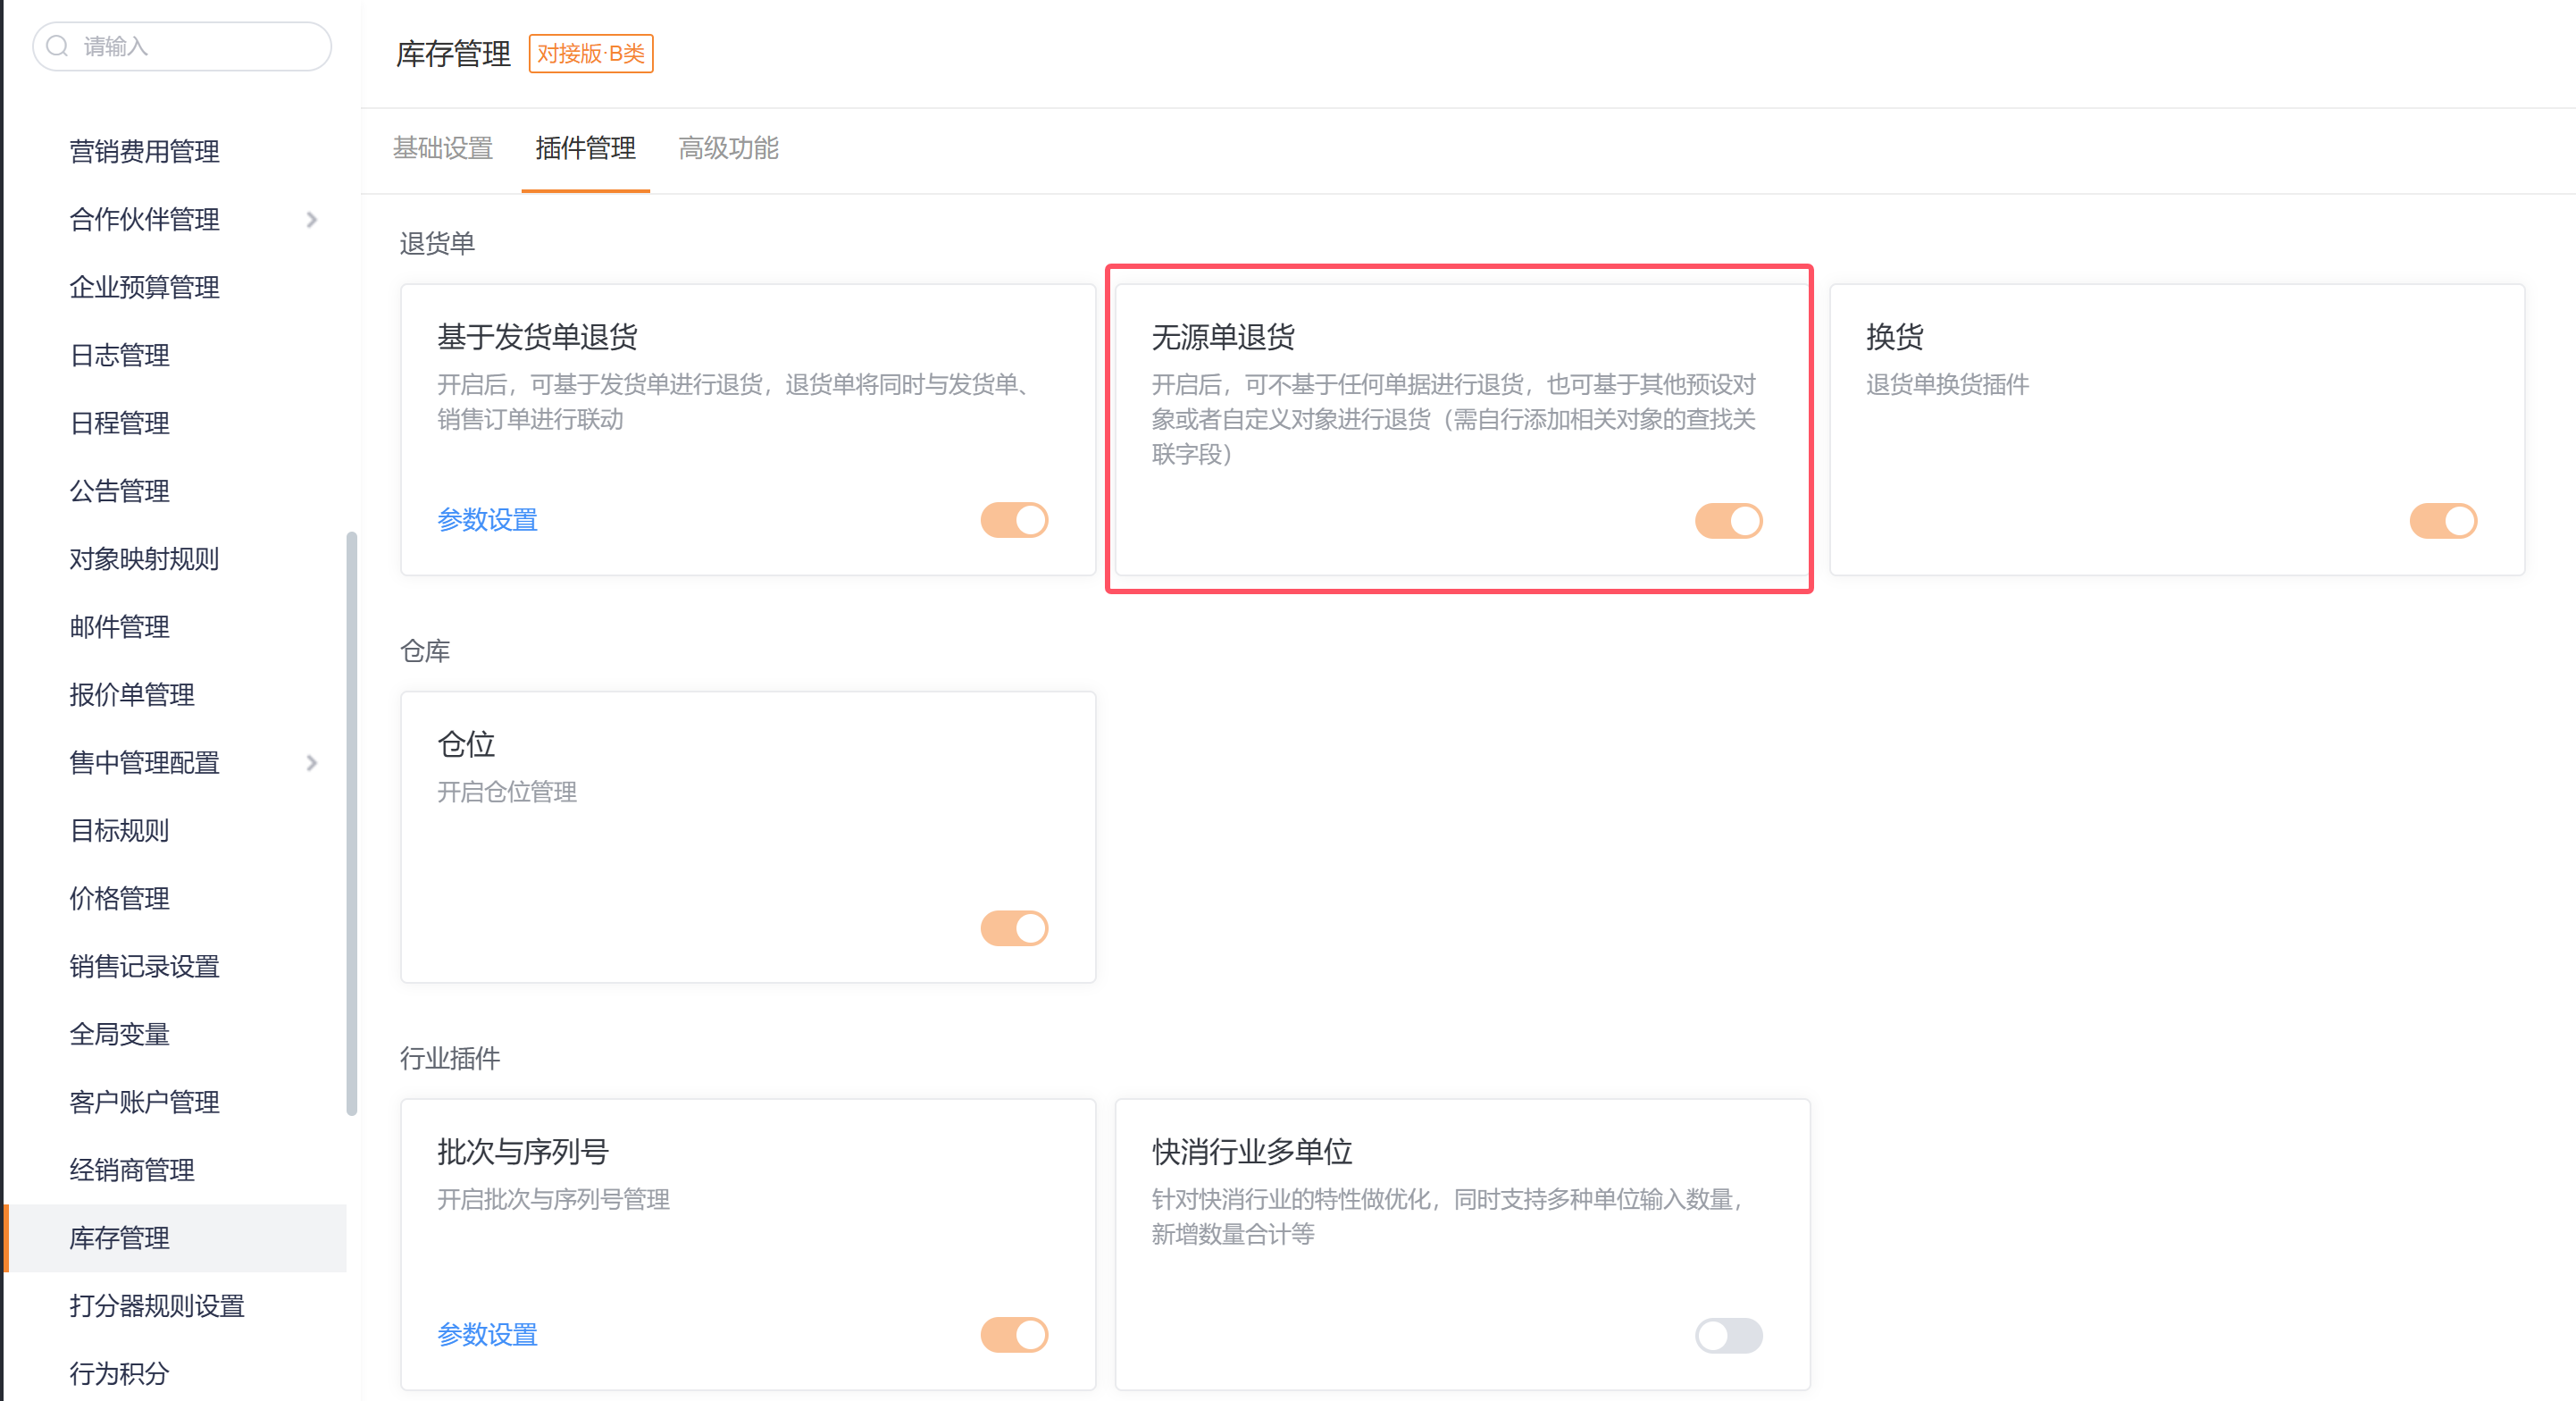Expand 售中管理配置 submenu chevron
Viewport: 2576px width, 1401px height.
coord(312,763)
